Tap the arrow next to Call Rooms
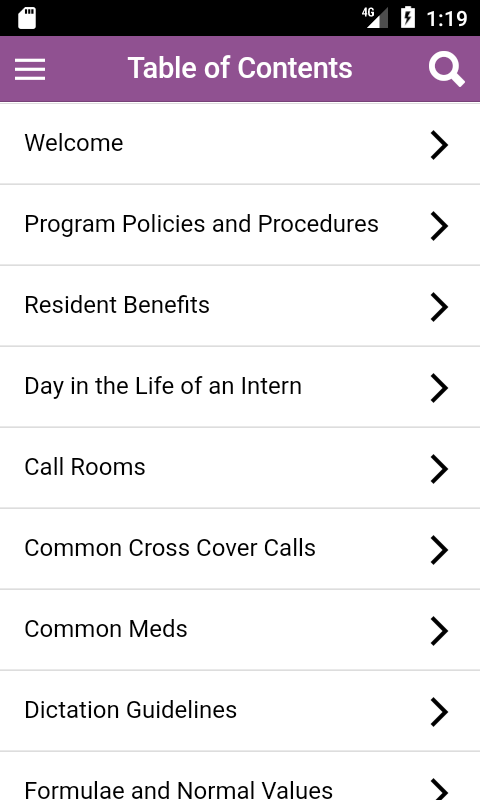 (439, 469)
